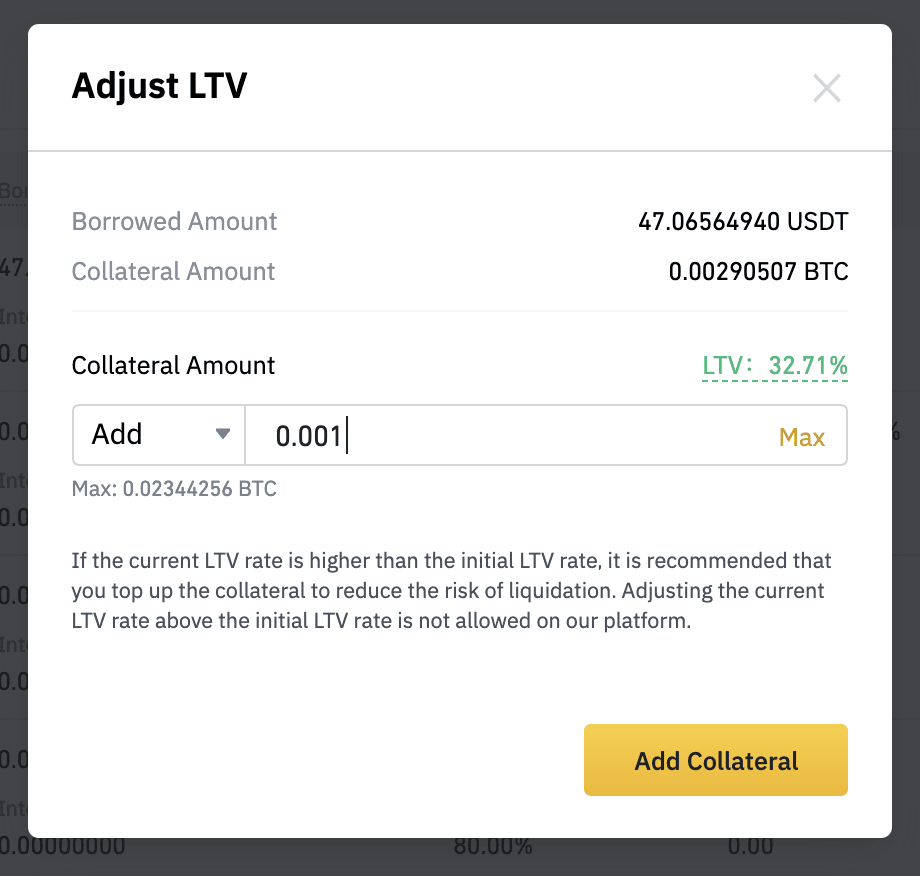Click the triangle arrow beside Add
This screenshot has height=876, width=920.
pos(222,434)
